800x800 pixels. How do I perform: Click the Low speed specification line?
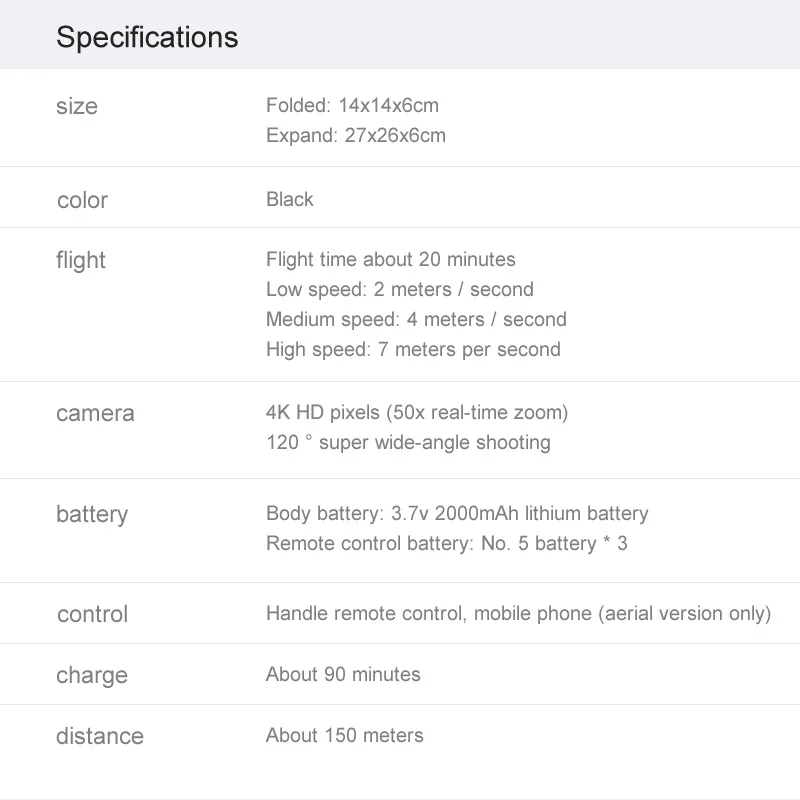[x=400, y=289]
